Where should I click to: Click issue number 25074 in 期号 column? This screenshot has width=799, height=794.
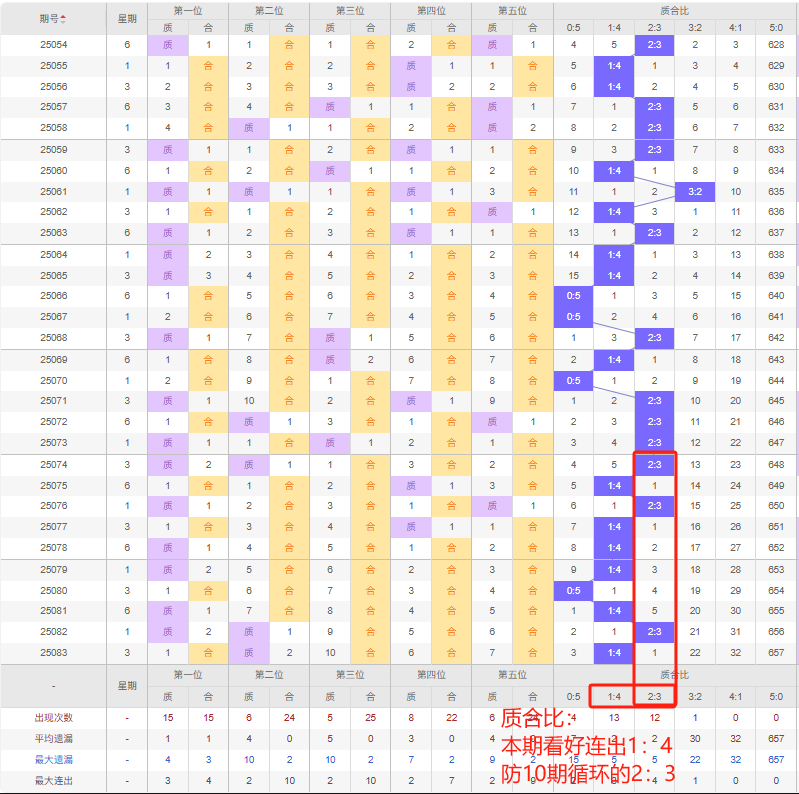(54, 464)
